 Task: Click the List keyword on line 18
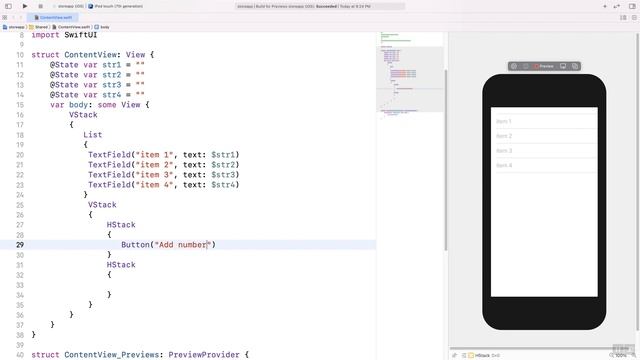point(93,135)
